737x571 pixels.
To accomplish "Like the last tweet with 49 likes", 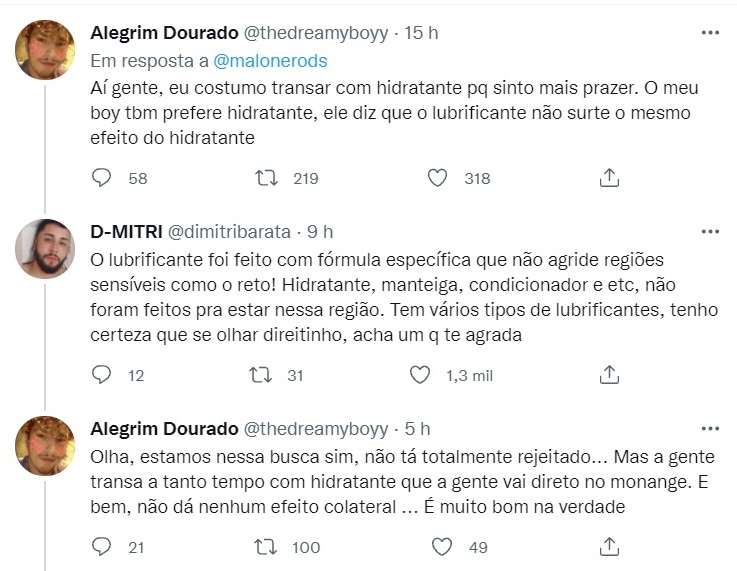I will click(441, 547).
